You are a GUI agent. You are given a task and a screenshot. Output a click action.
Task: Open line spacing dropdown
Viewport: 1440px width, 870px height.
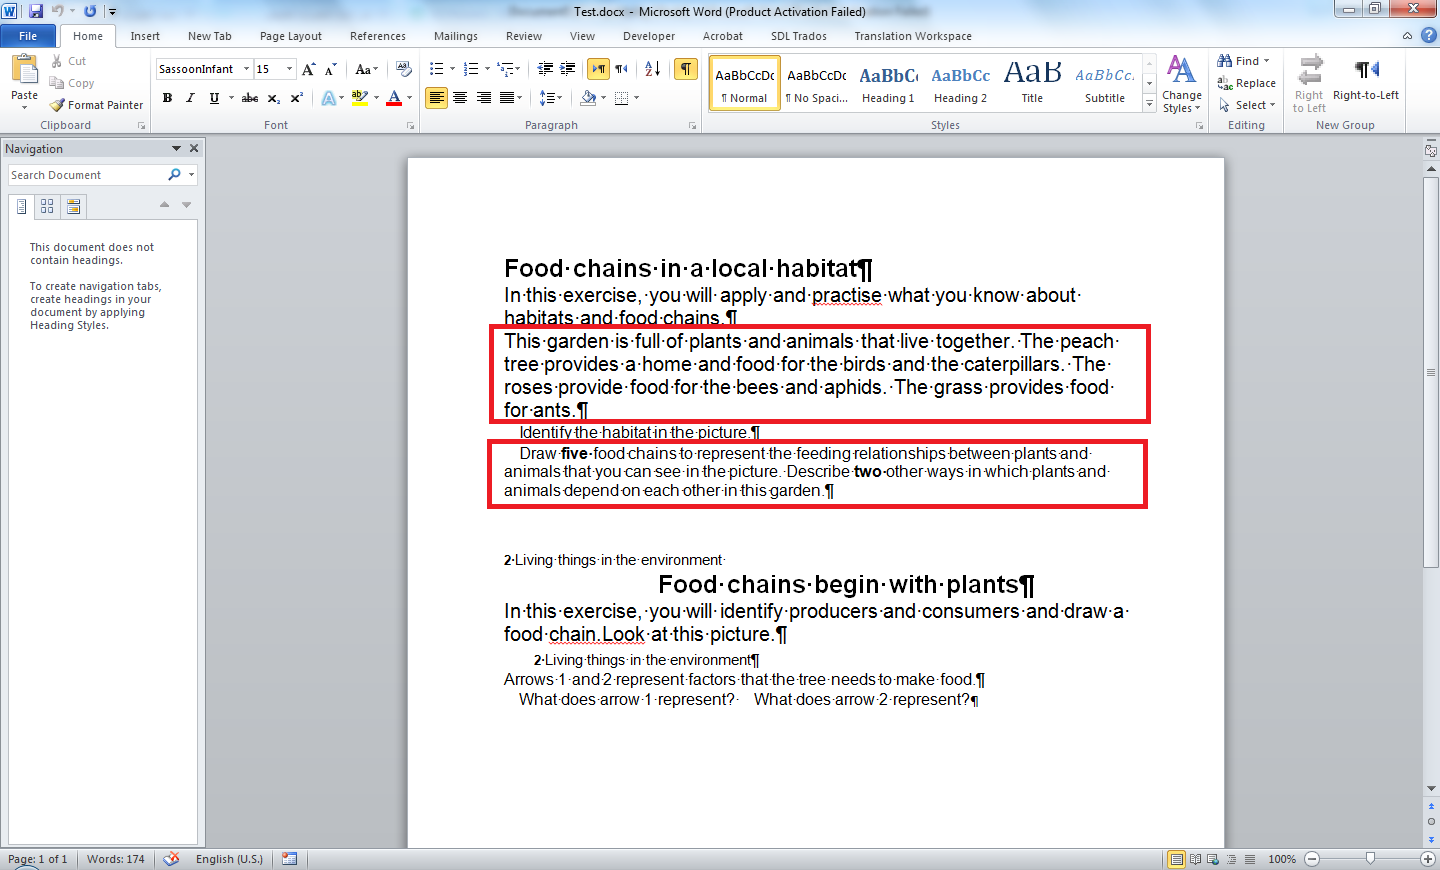tap(550, 98)
